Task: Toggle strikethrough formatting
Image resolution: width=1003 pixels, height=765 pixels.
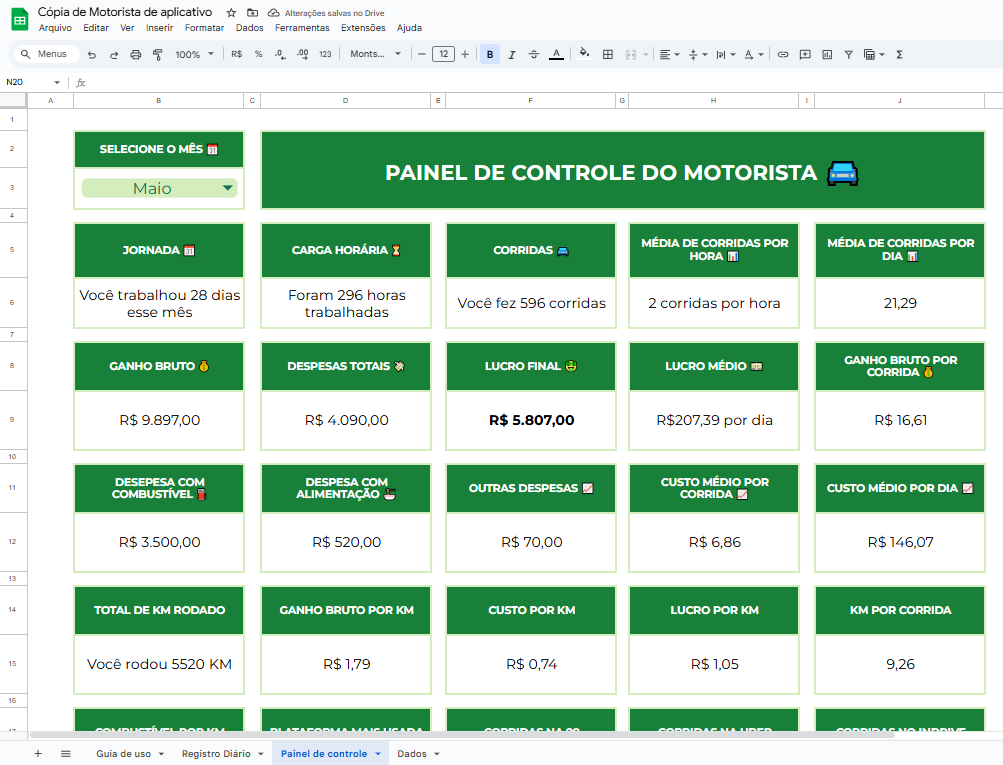Action: tap(533, 54)
